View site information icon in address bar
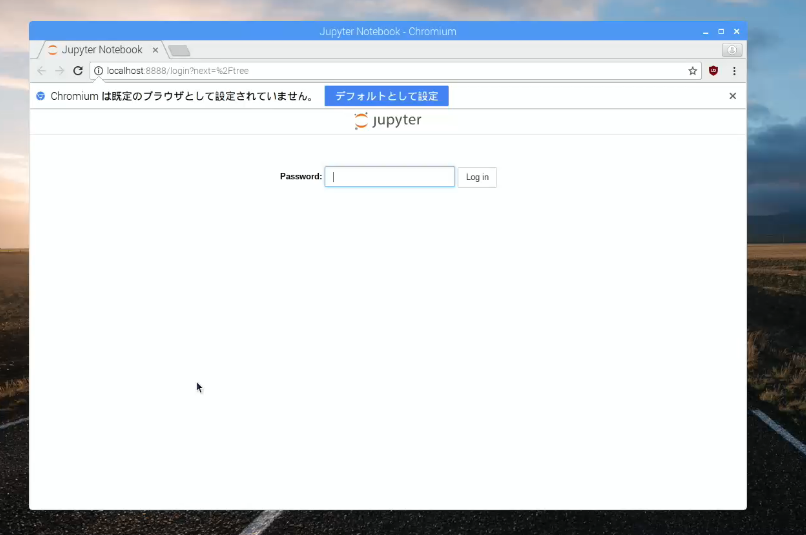The height and width of the screenshot is (535, 806). pyautogui.click(x=98, y=71)
